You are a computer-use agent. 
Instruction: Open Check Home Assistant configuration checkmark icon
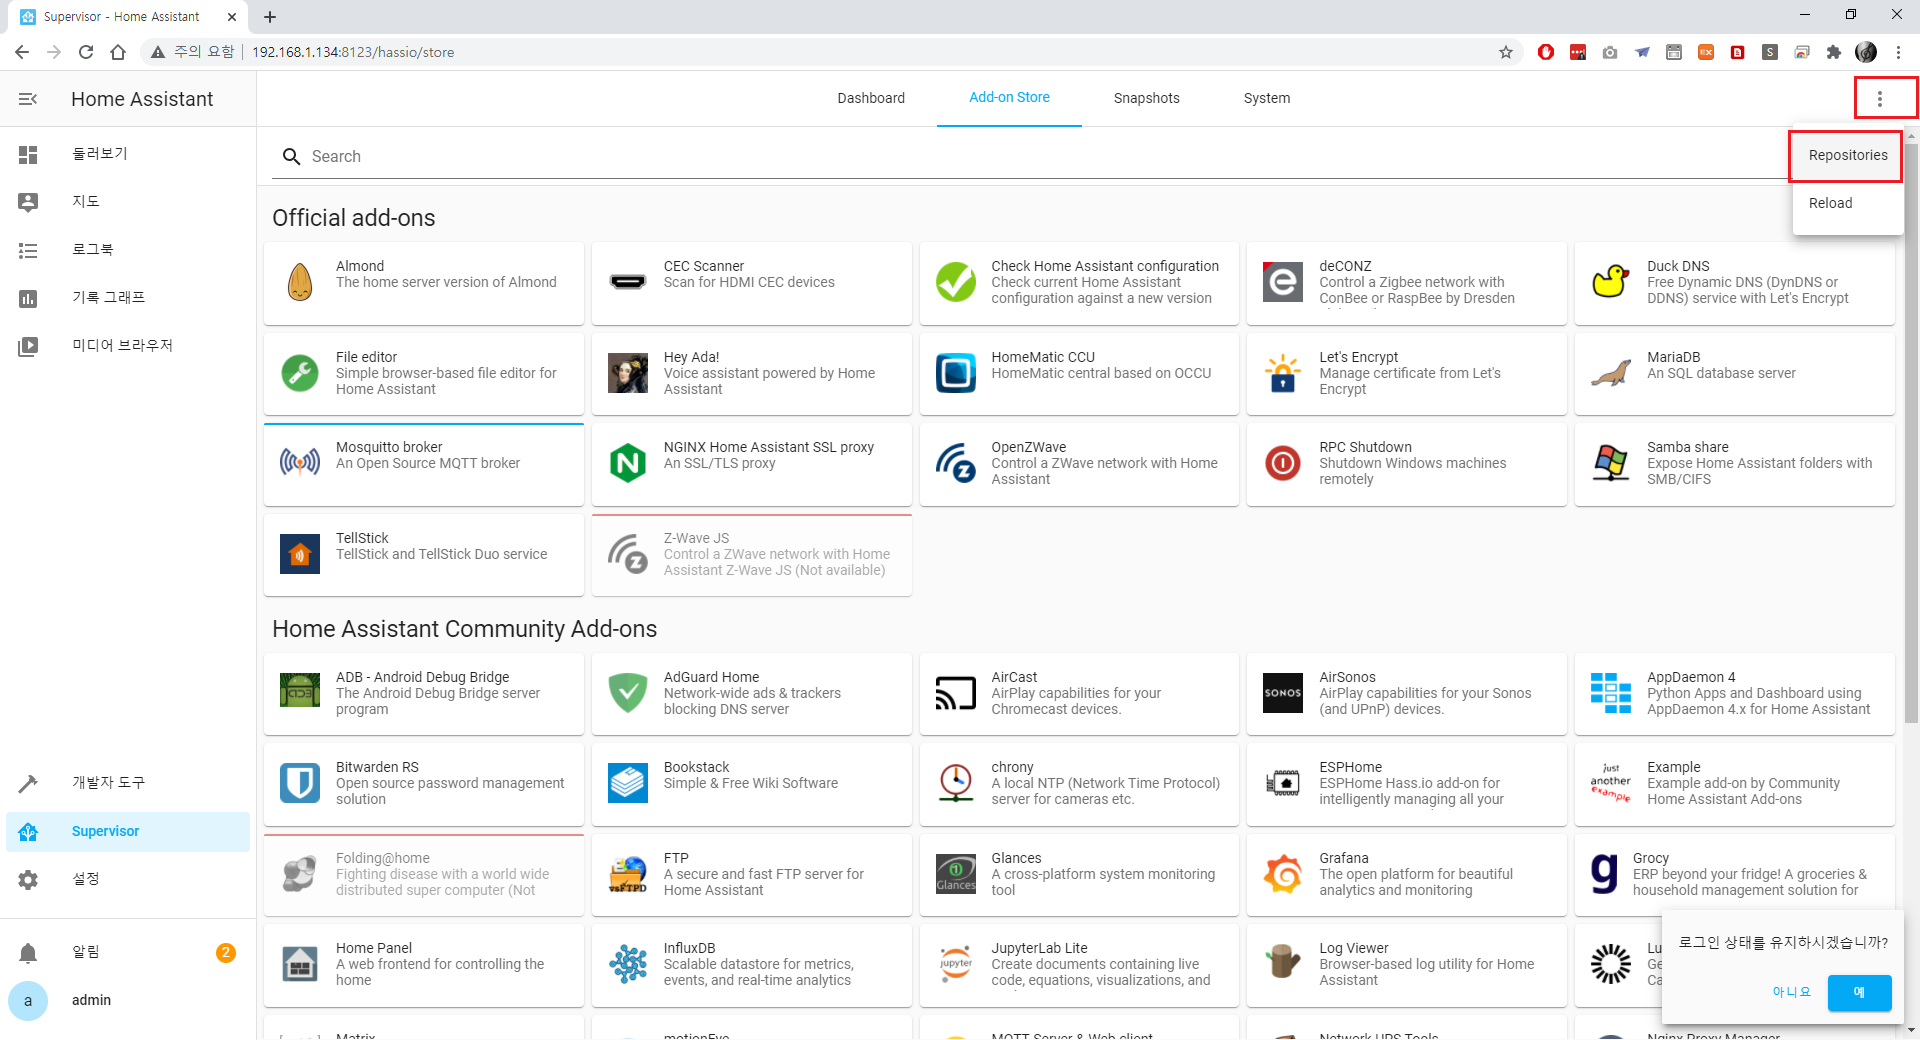[x=956, y=282]
